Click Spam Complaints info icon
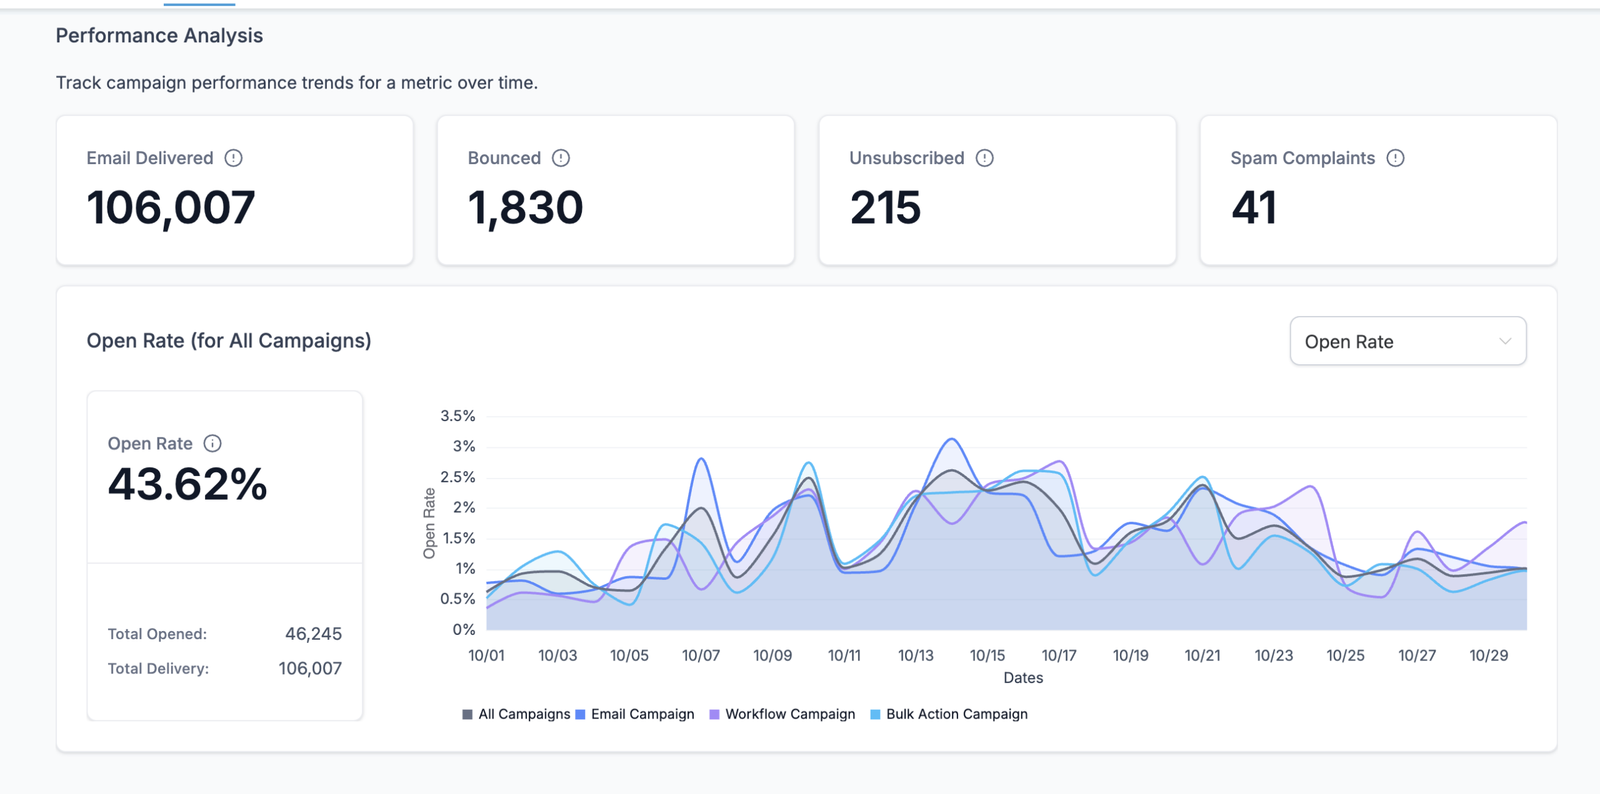This screenshot has height=794, width=1600. (x=1396, y=158)
